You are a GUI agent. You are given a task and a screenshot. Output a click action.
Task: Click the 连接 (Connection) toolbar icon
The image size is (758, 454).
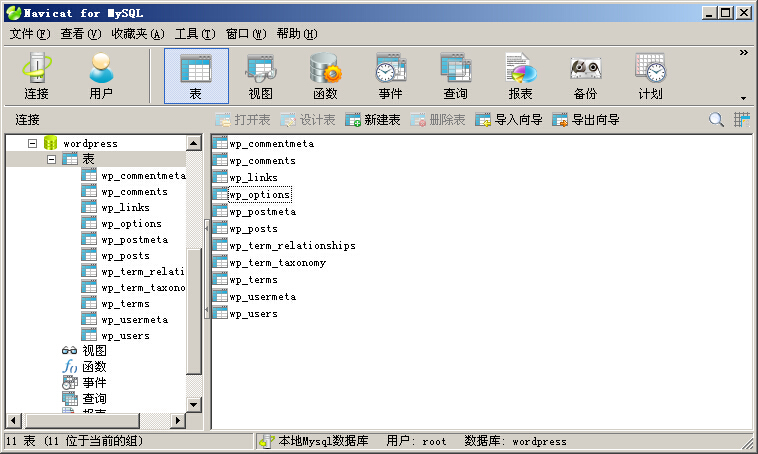(37, 76)
